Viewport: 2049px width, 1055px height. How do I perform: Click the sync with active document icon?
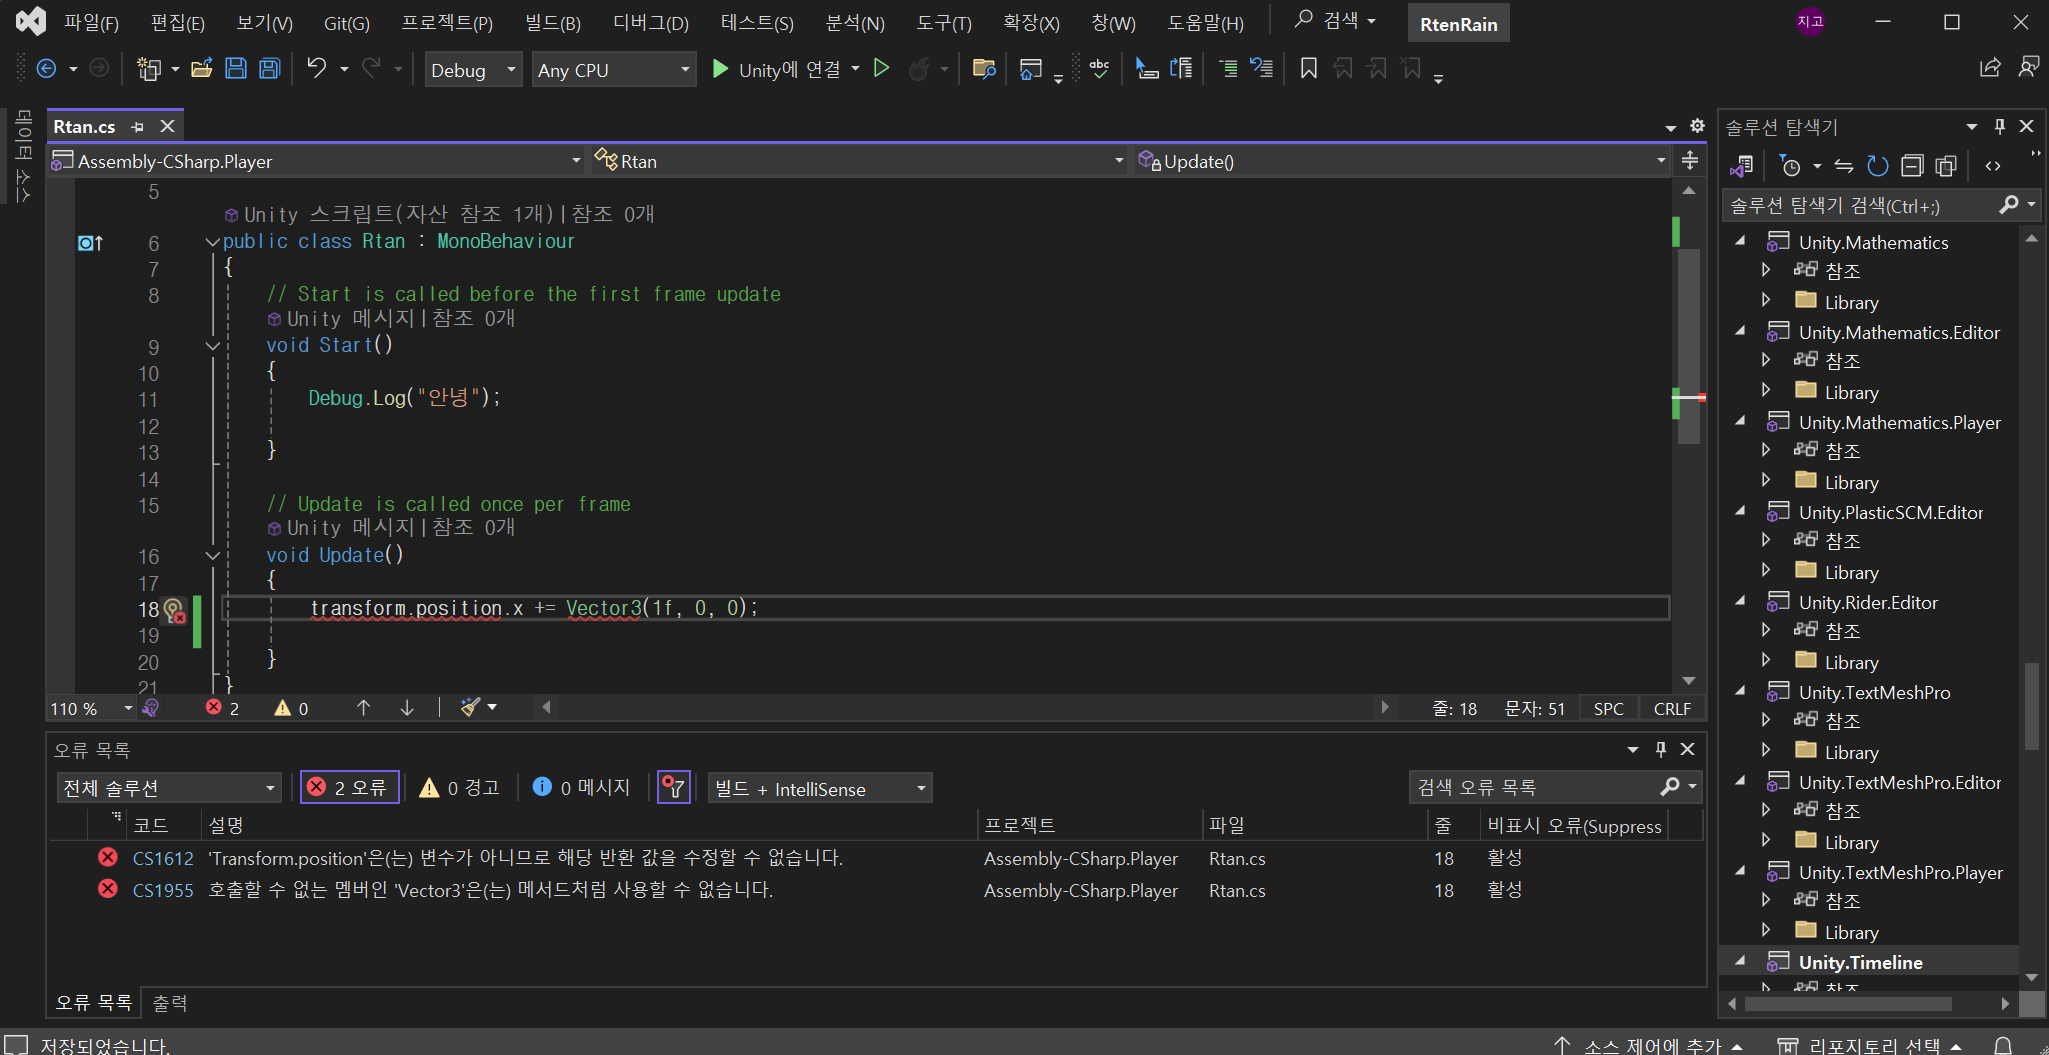tap(1844, 166)
